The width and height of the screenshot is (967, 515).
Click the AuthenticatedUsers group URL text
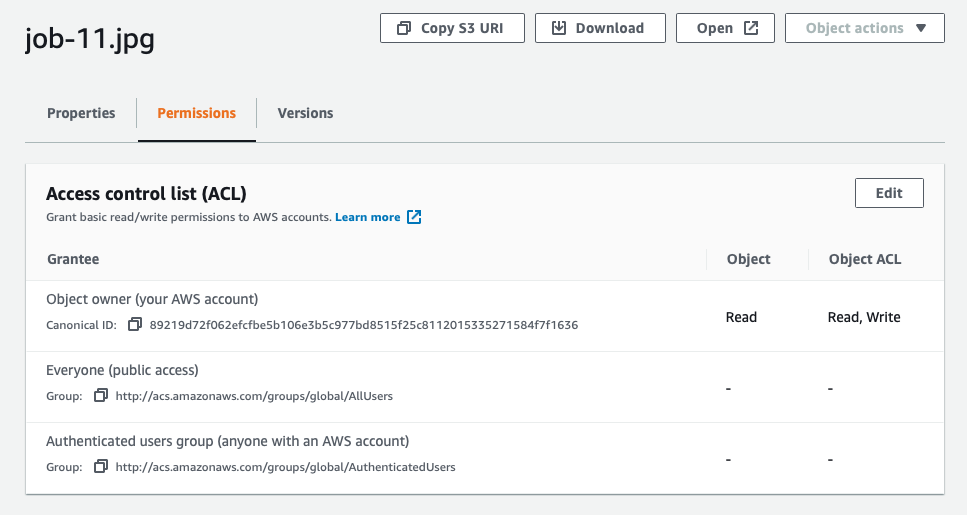point(285,467)
